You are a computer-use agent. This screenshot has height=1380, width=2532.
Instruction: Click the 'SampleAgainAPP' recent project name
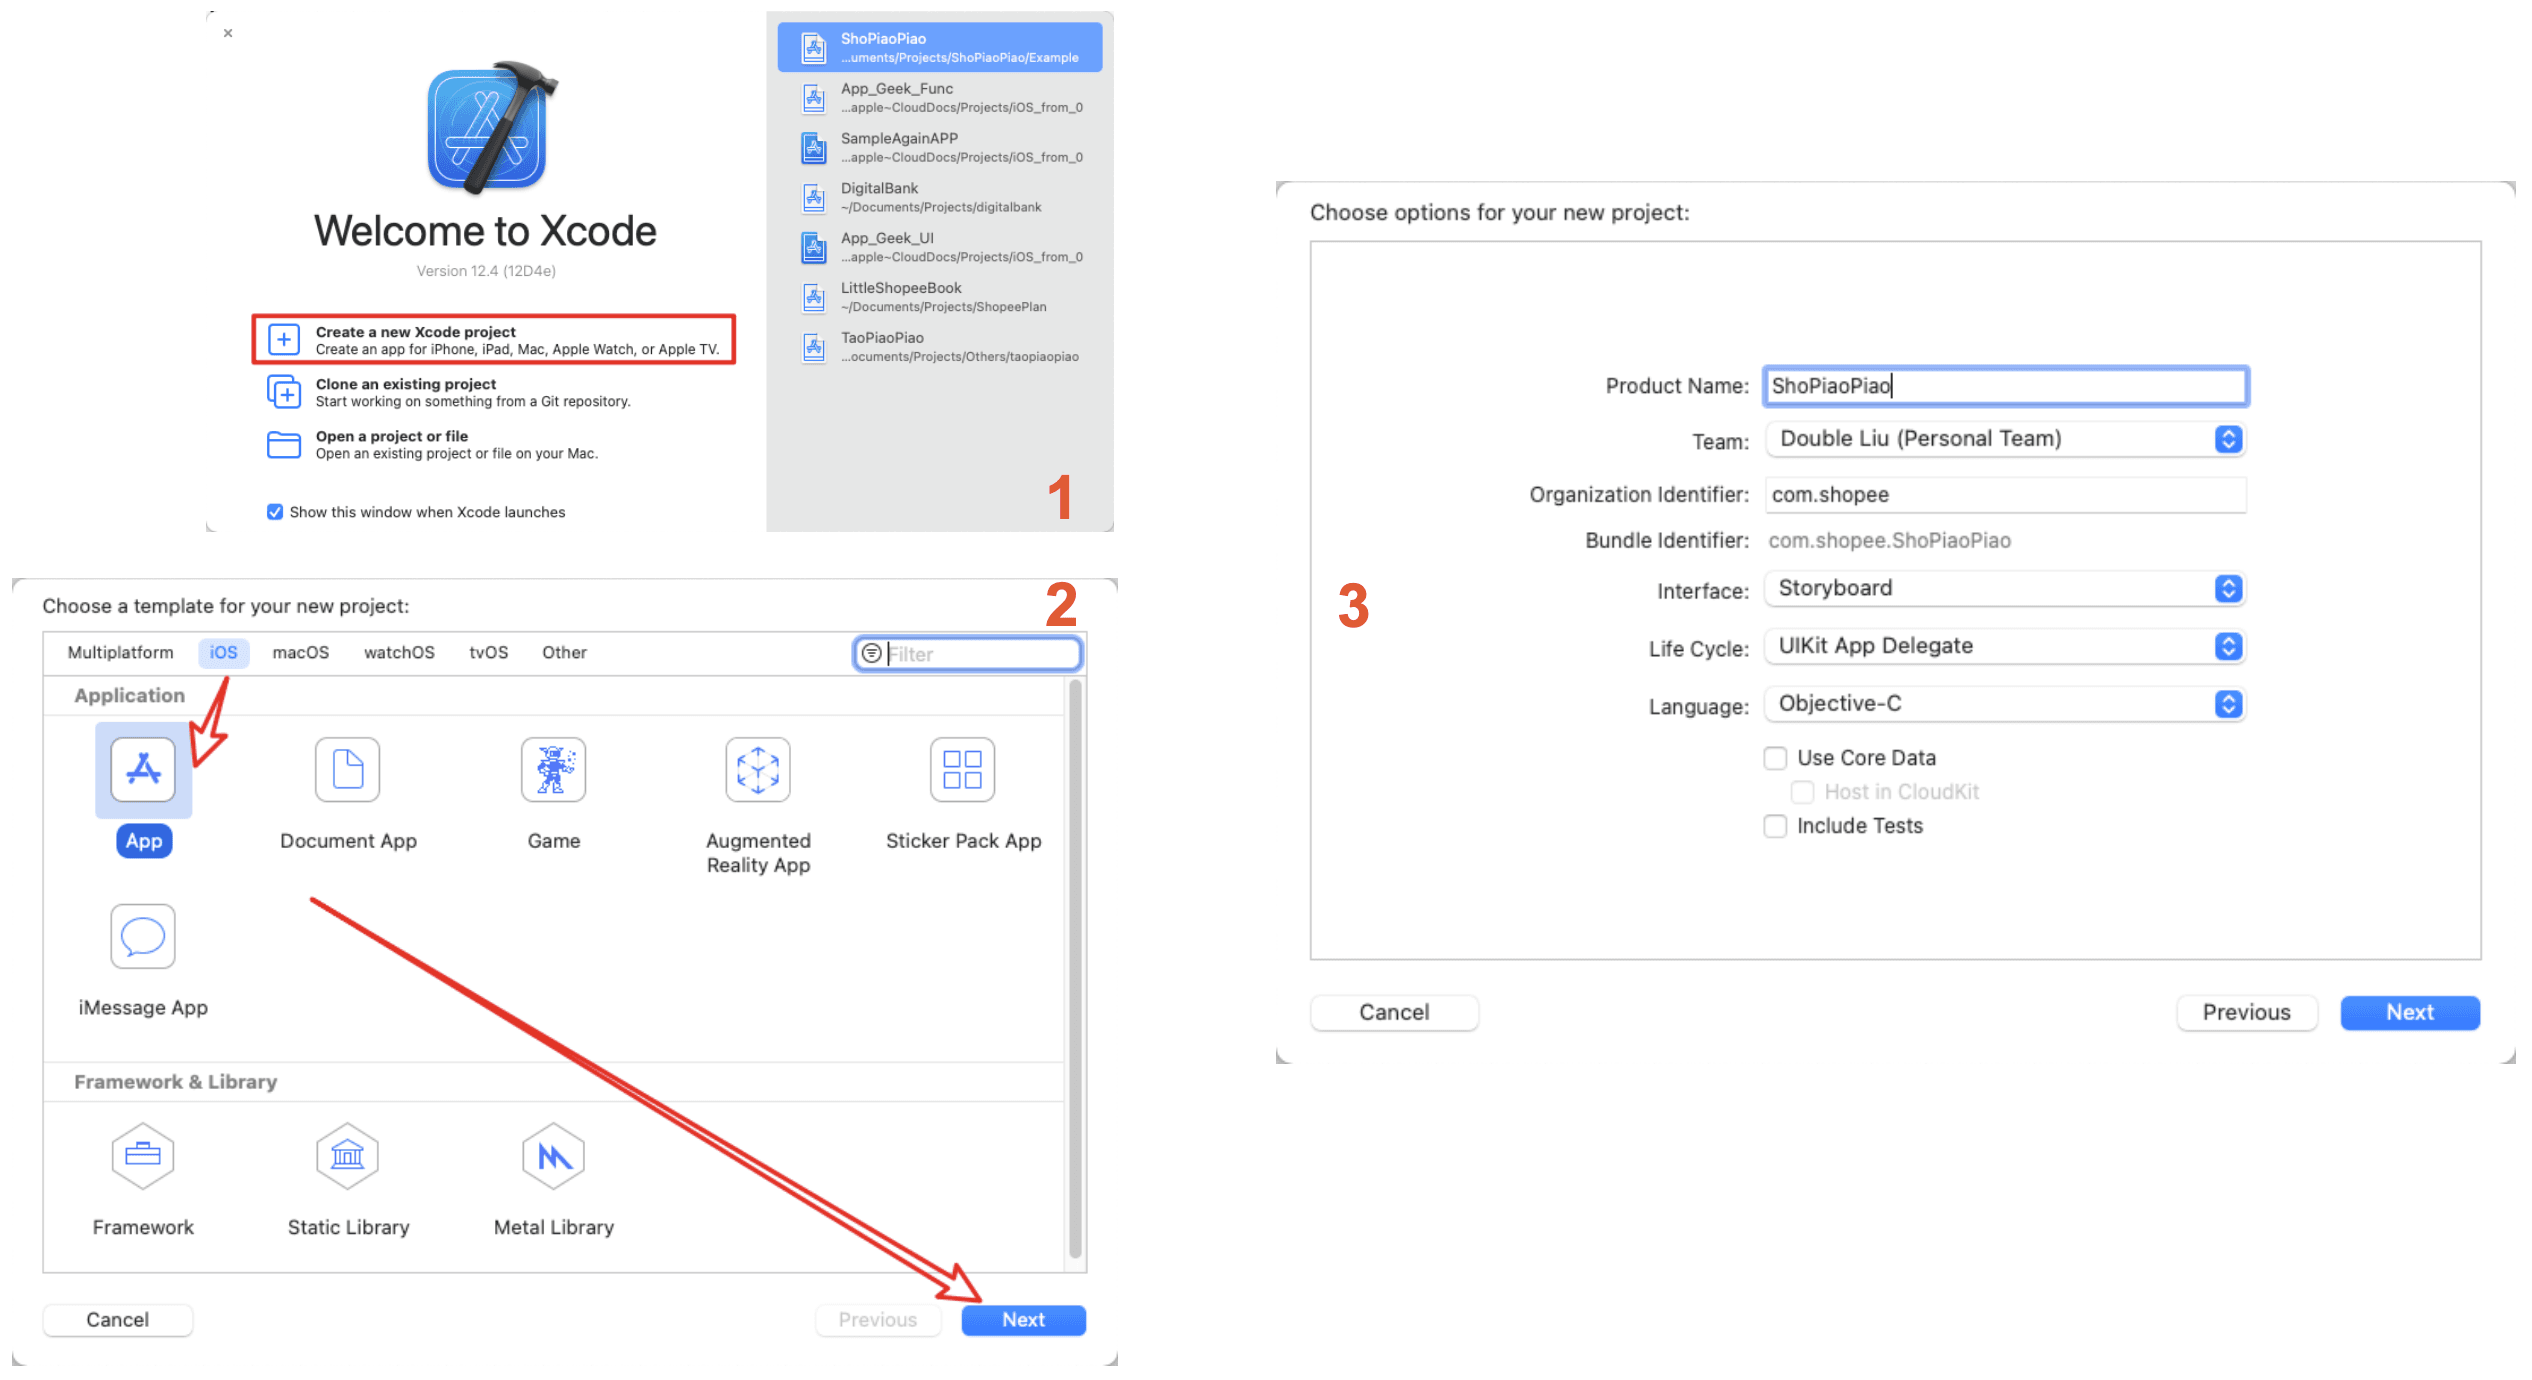[x=899, y=138]
